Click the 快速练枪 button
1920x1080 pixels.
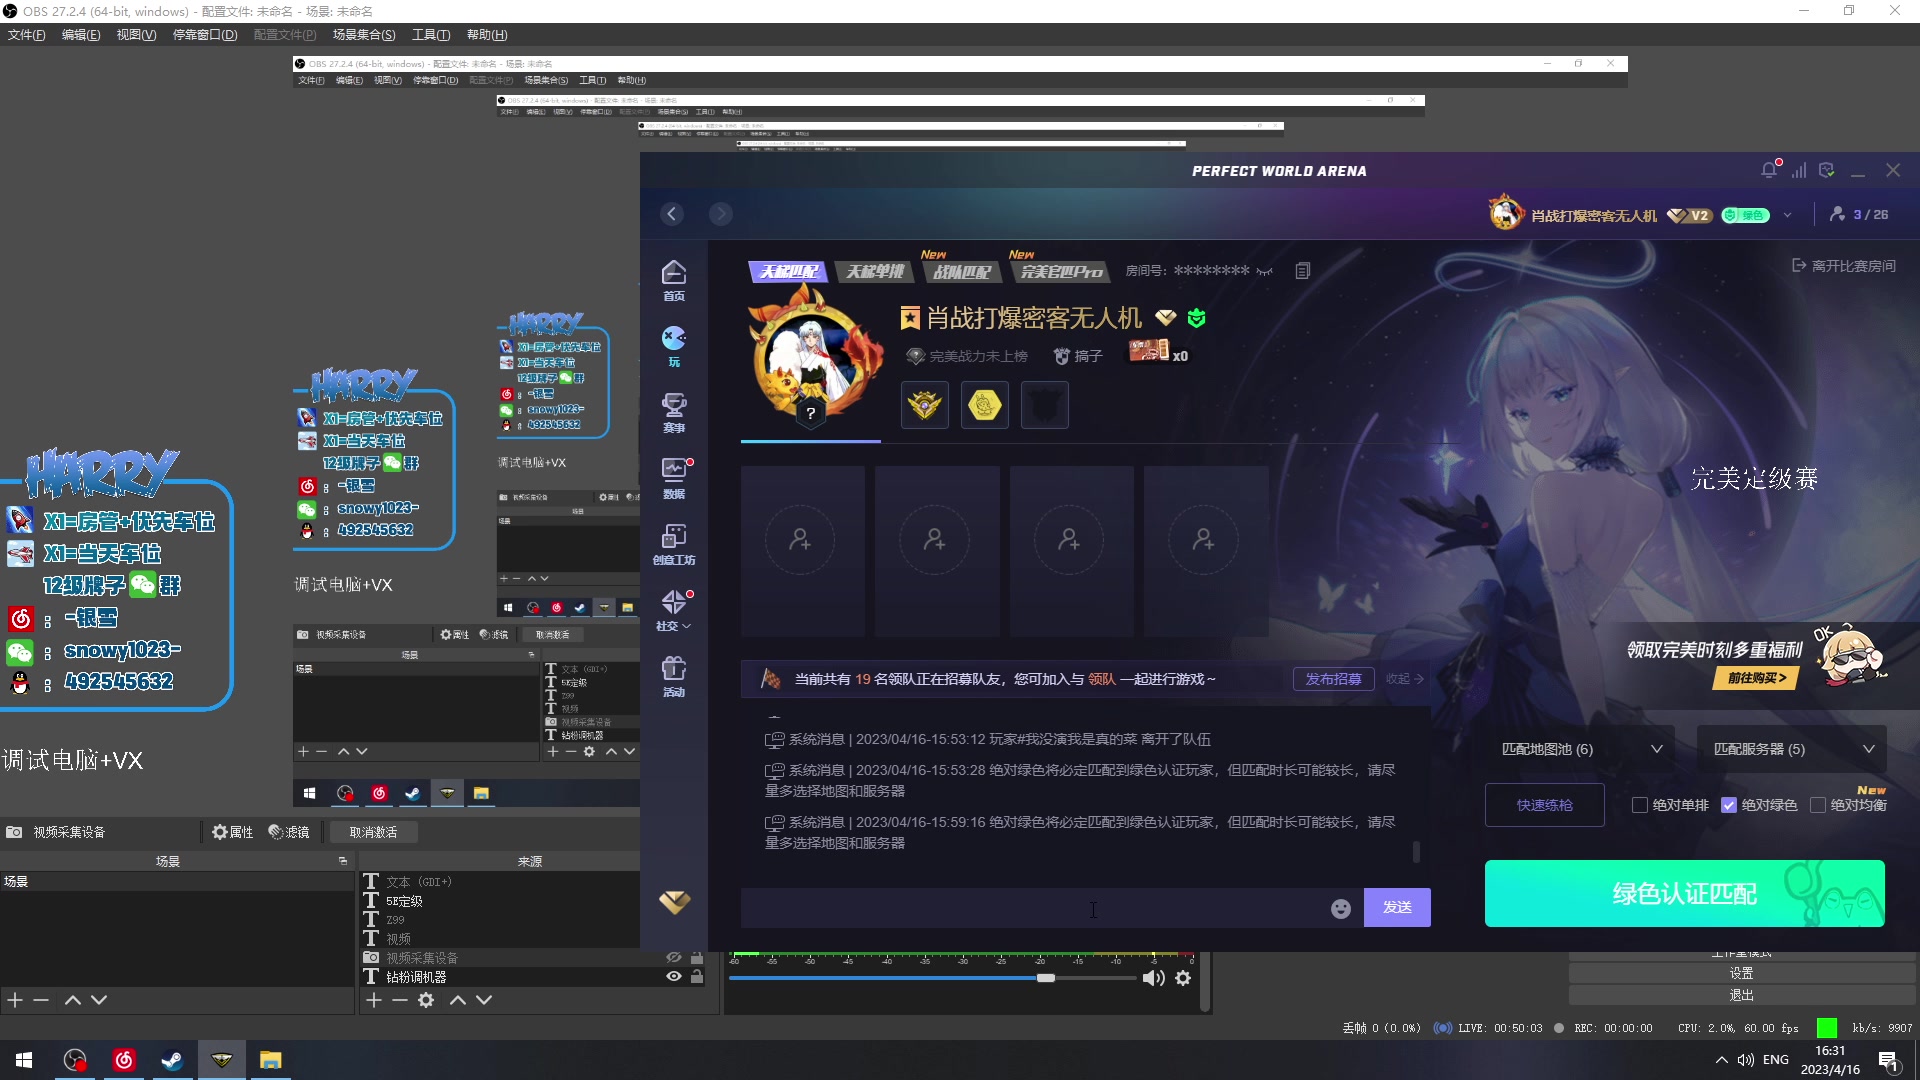click(x=1545, y=805)
